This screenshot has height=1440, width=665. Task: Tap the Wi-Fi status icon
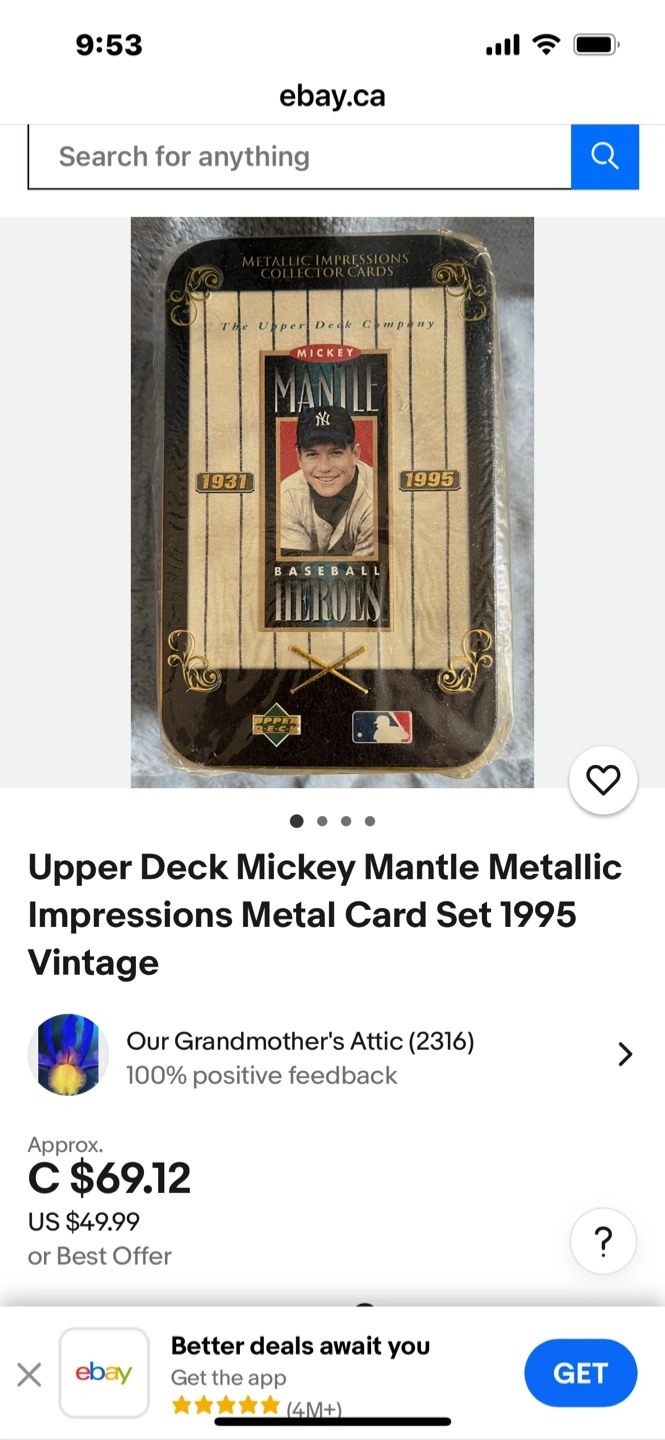[x=546, y=45]
